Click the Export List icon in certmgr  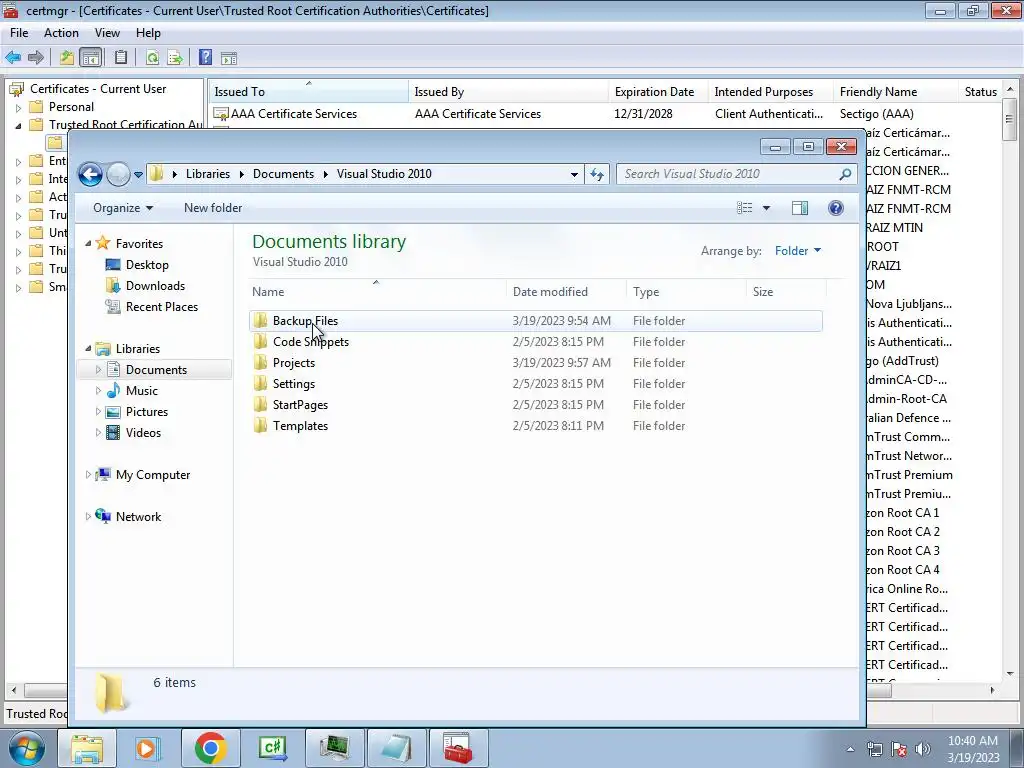pos(175,58)
